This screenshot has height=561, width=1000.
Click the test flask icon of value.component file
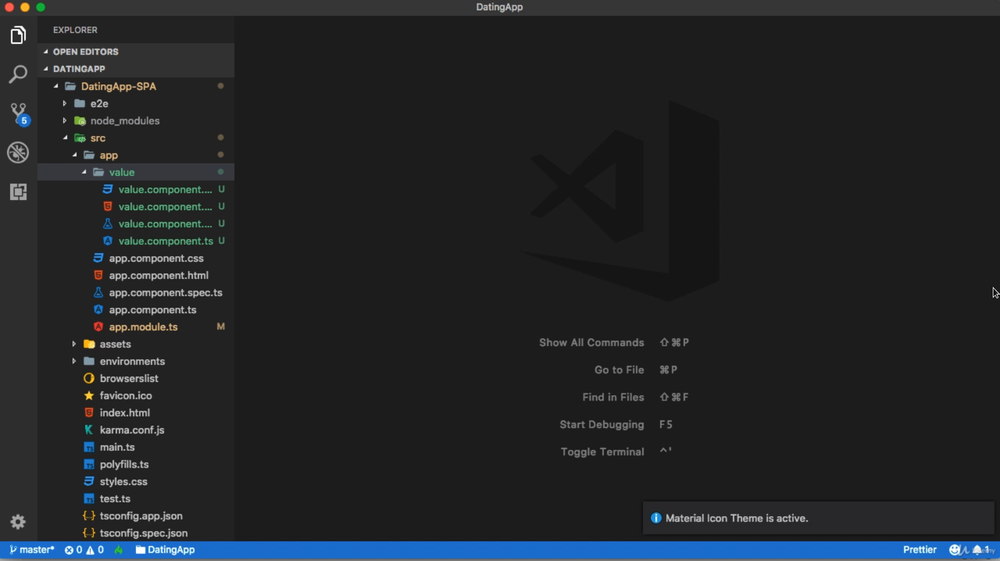click(107, 224)
